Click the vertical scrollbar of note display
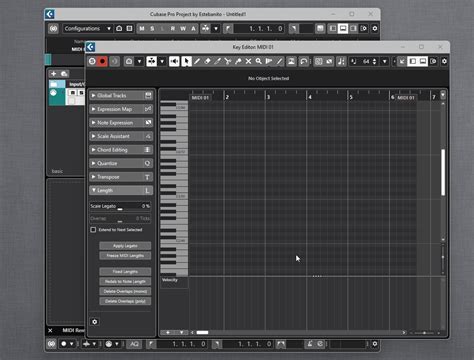 (443, 172)
